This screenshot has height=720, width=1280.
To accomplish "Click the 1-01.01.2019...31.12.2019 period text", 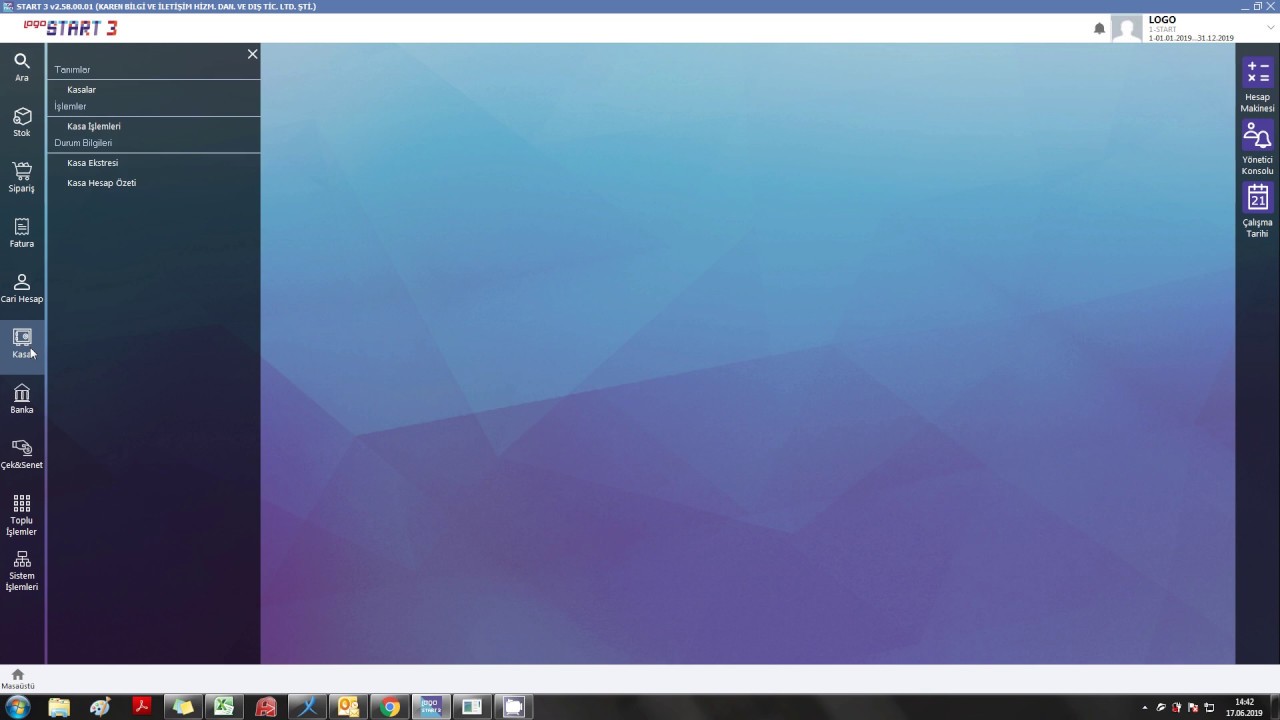I will click(1191, 38).
